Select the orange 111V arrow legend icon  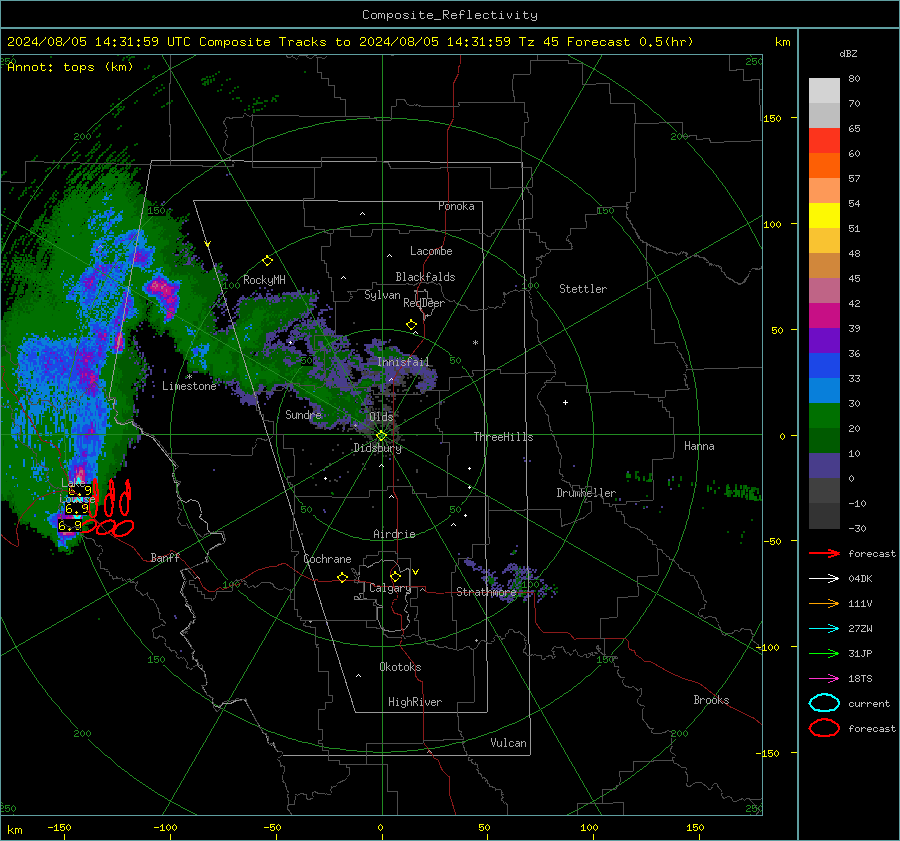point(824,603)
